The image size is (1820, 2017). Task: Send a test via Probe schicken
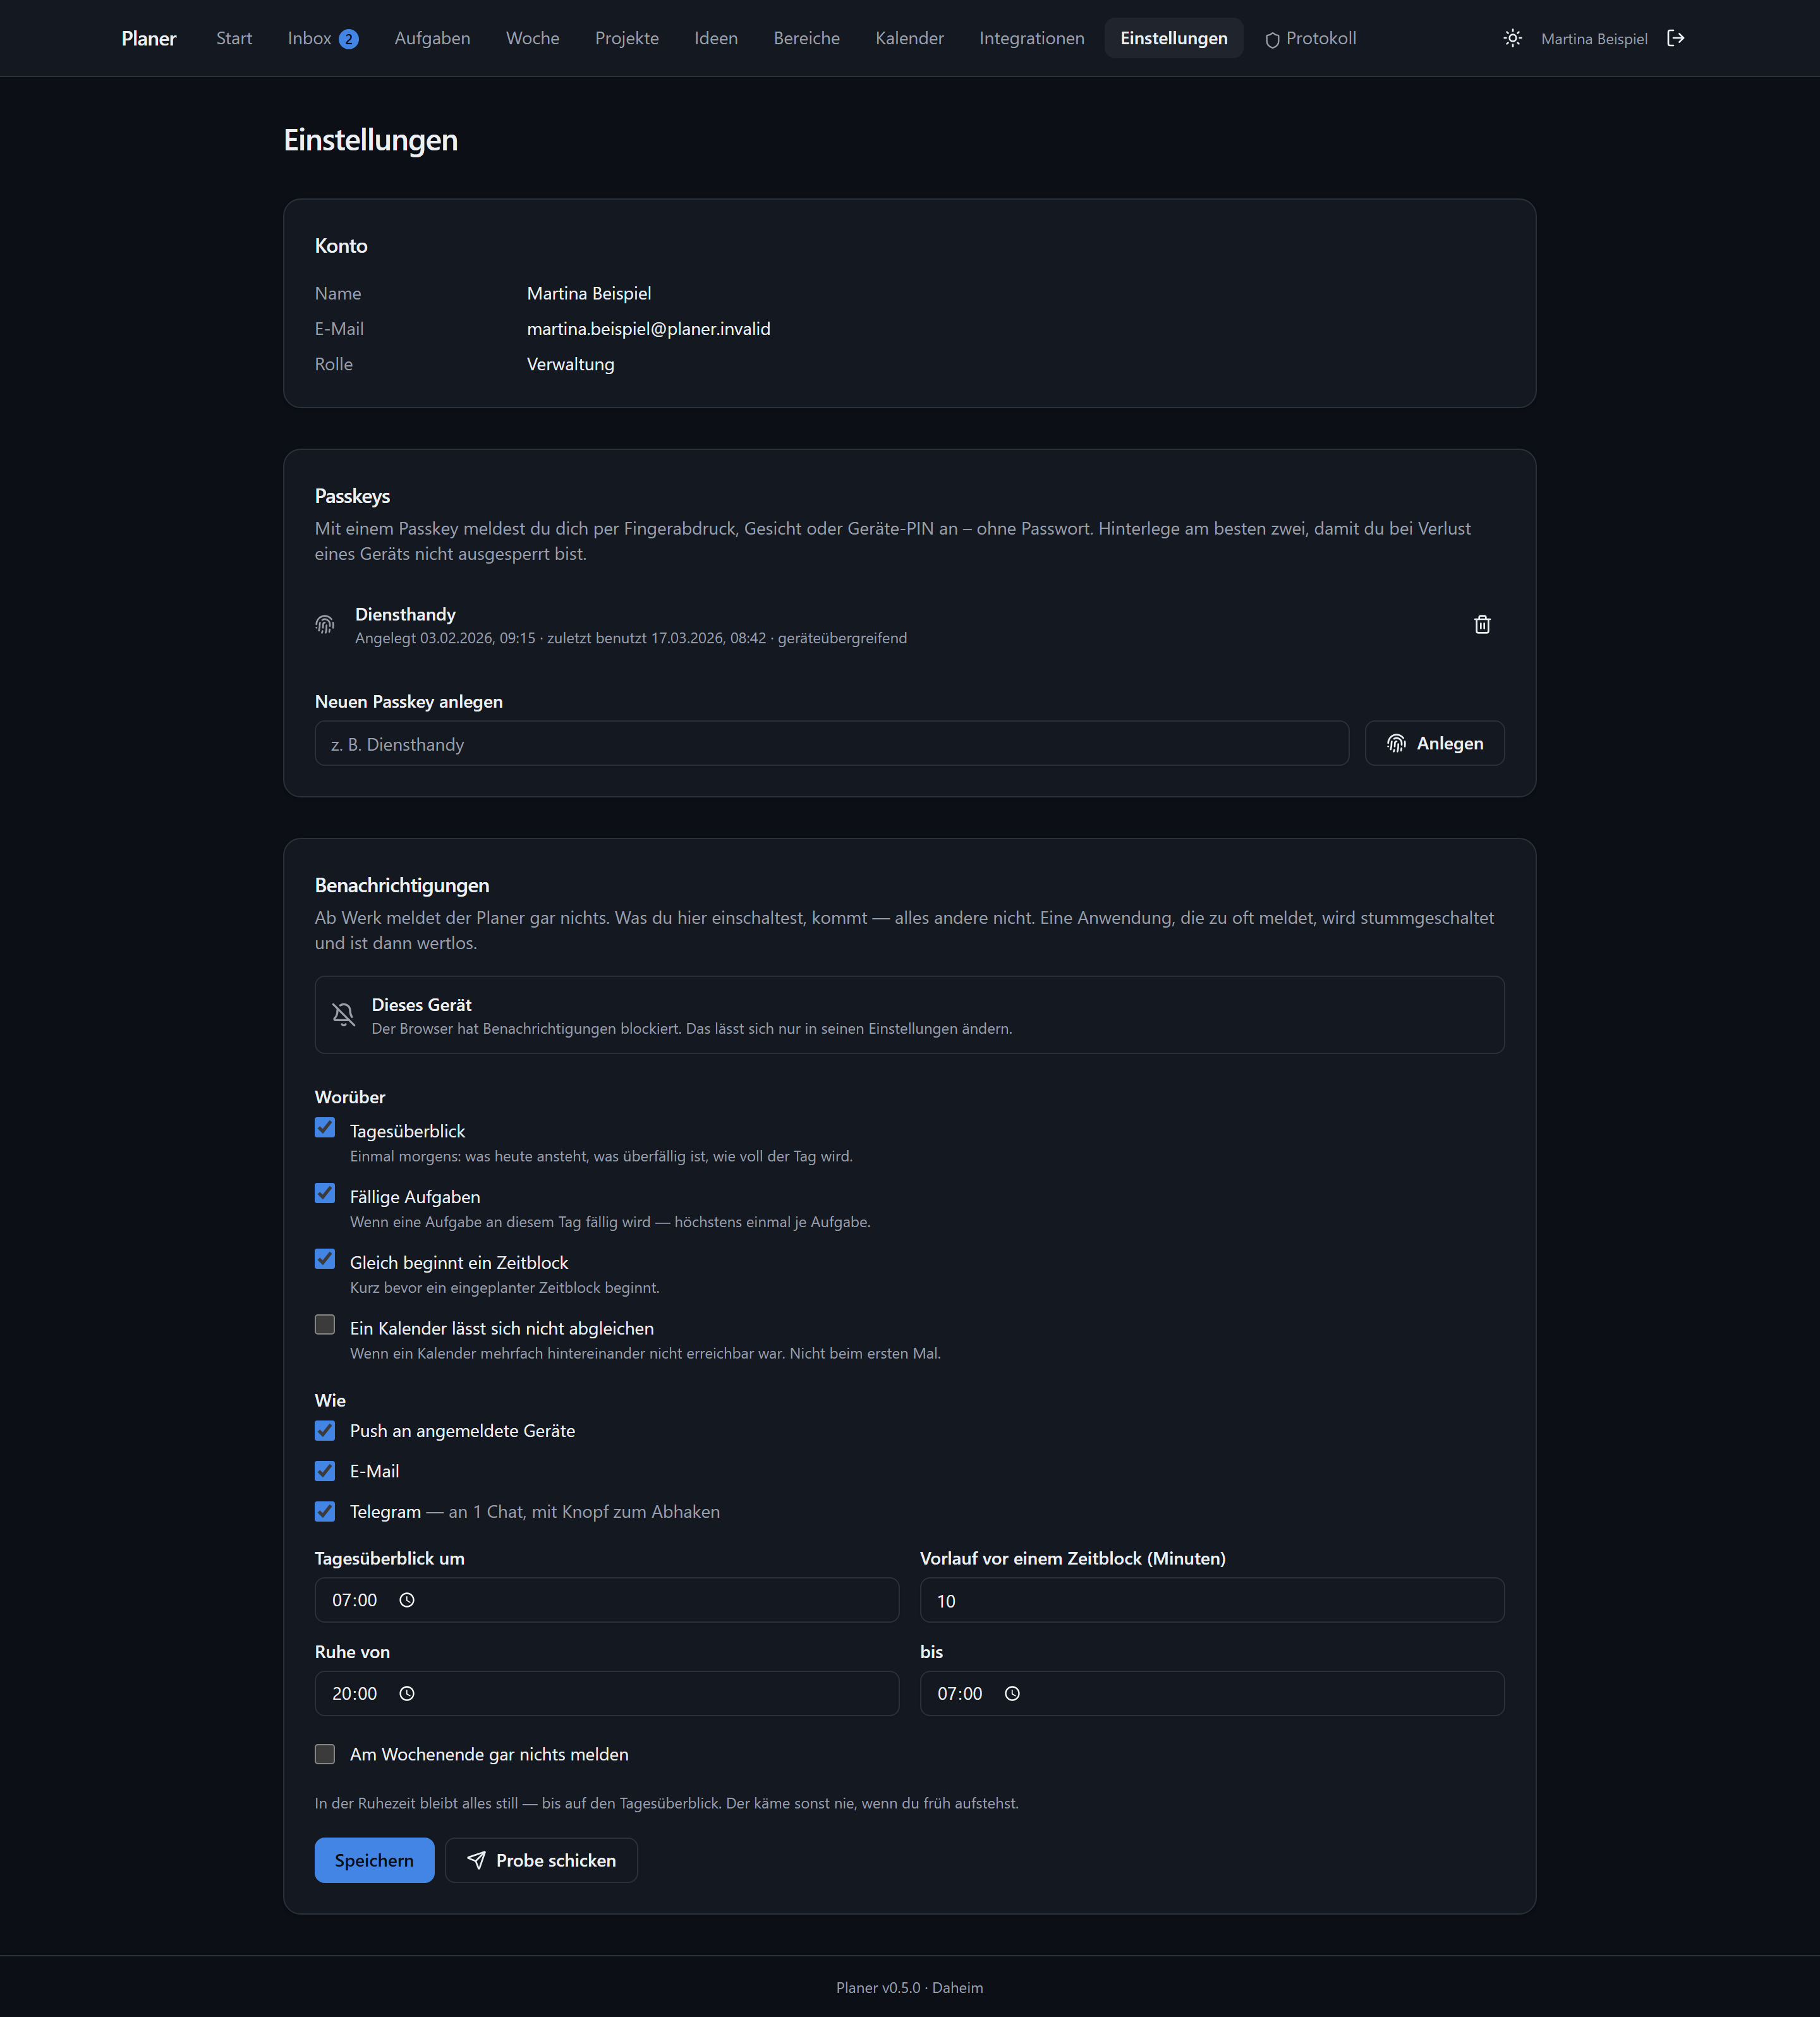(541, 1860)
